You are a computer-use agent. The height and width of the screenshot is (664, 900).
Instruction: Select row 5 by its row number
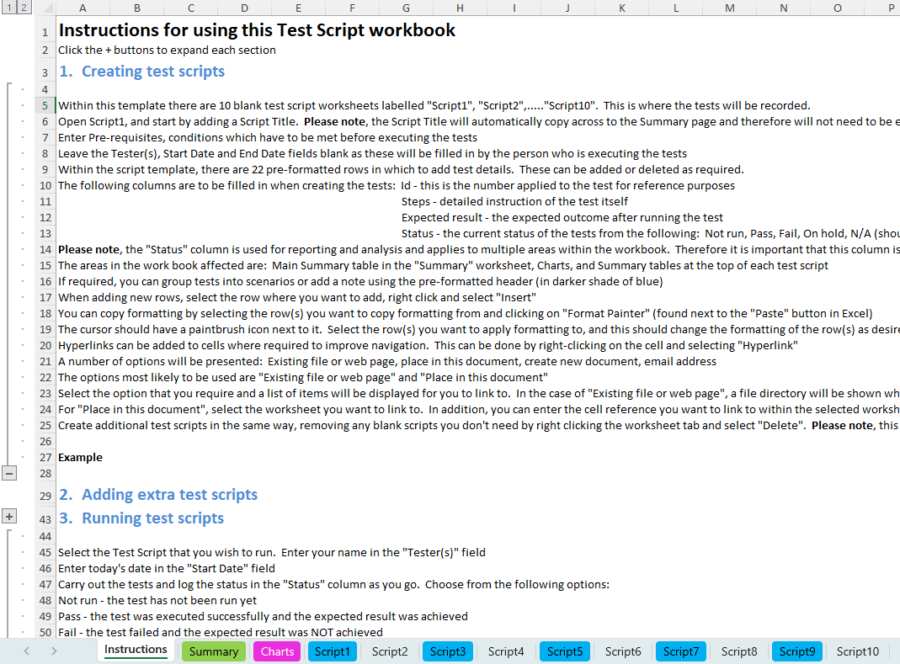44,105
